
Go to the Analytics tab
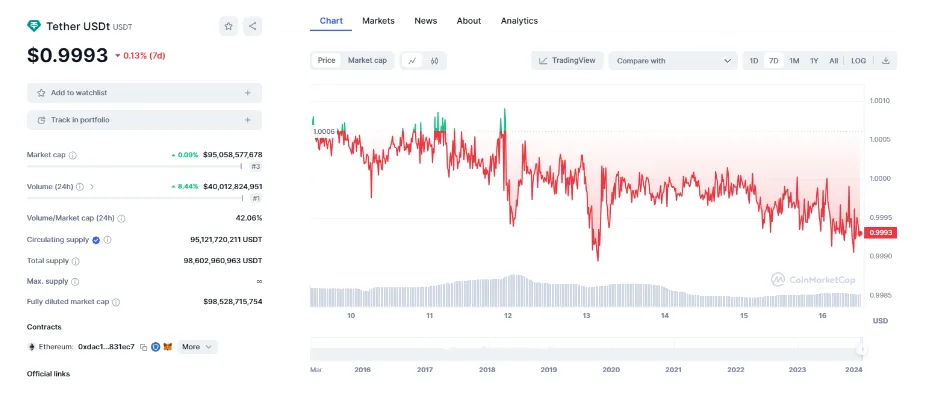coord(519,21)
